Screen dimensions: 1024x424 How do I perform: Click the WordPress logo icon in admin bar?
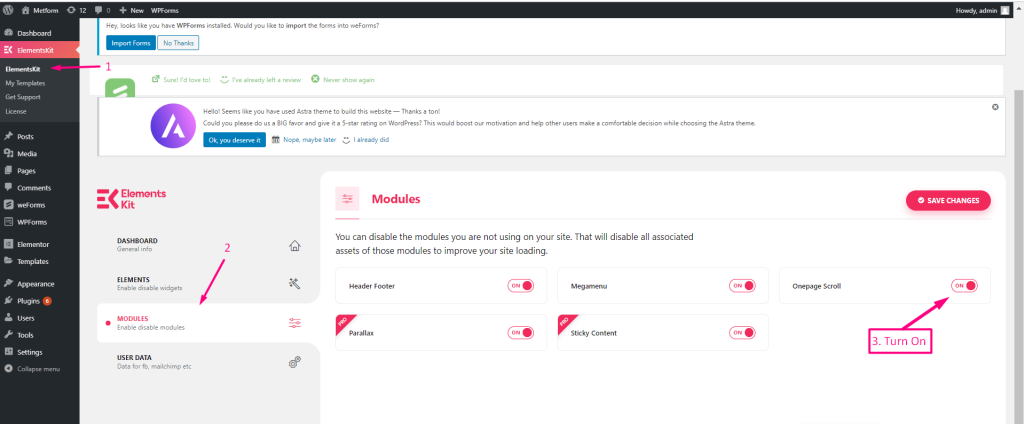[8, 10]
